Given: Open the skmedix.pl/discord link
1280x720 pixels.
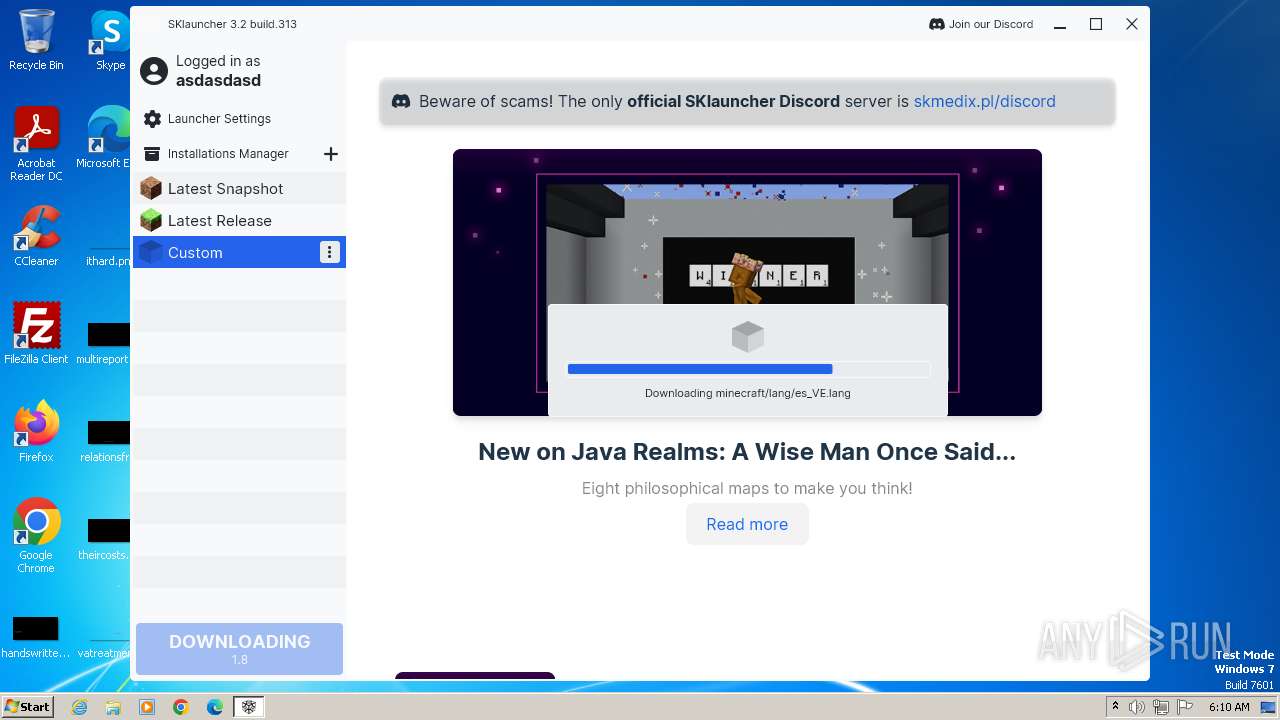Looking at the screenshot, I should pos(984,101).
